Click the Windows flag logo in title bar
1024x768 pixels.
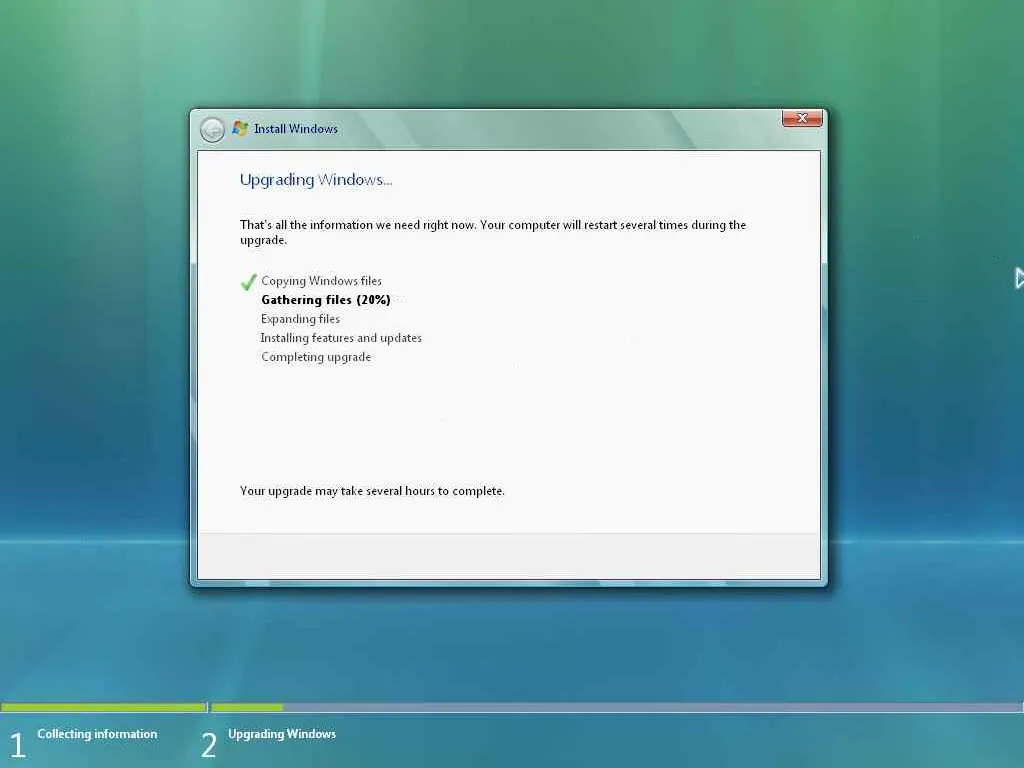(240, 129)
